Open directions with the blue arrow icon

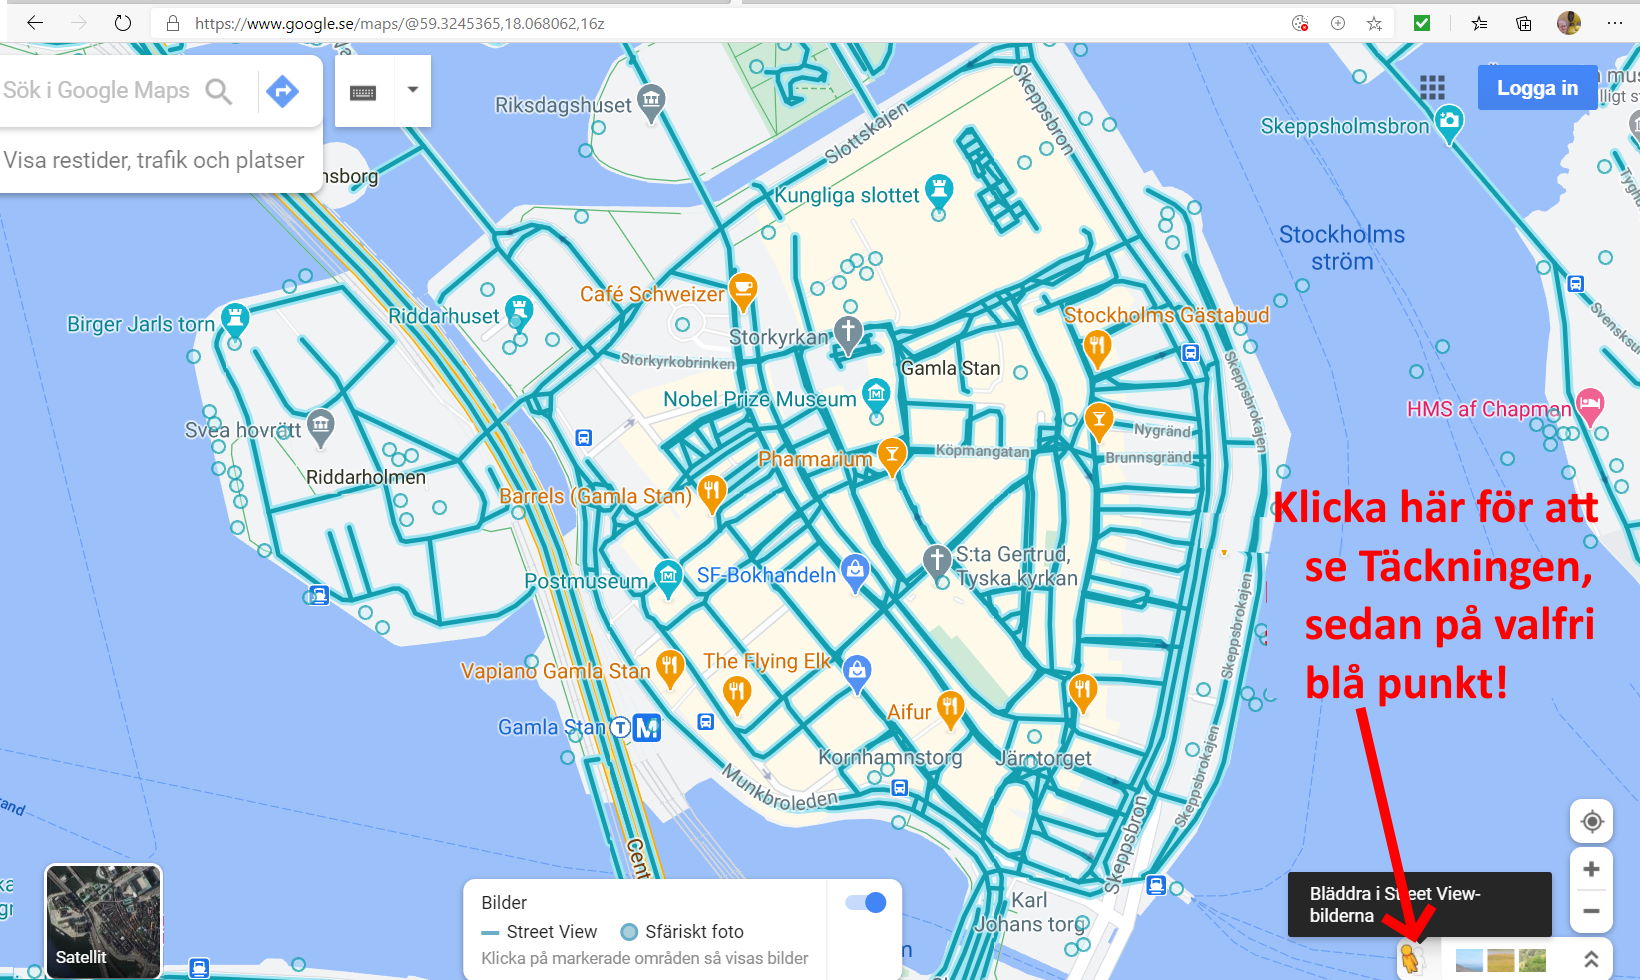(283, 91)
